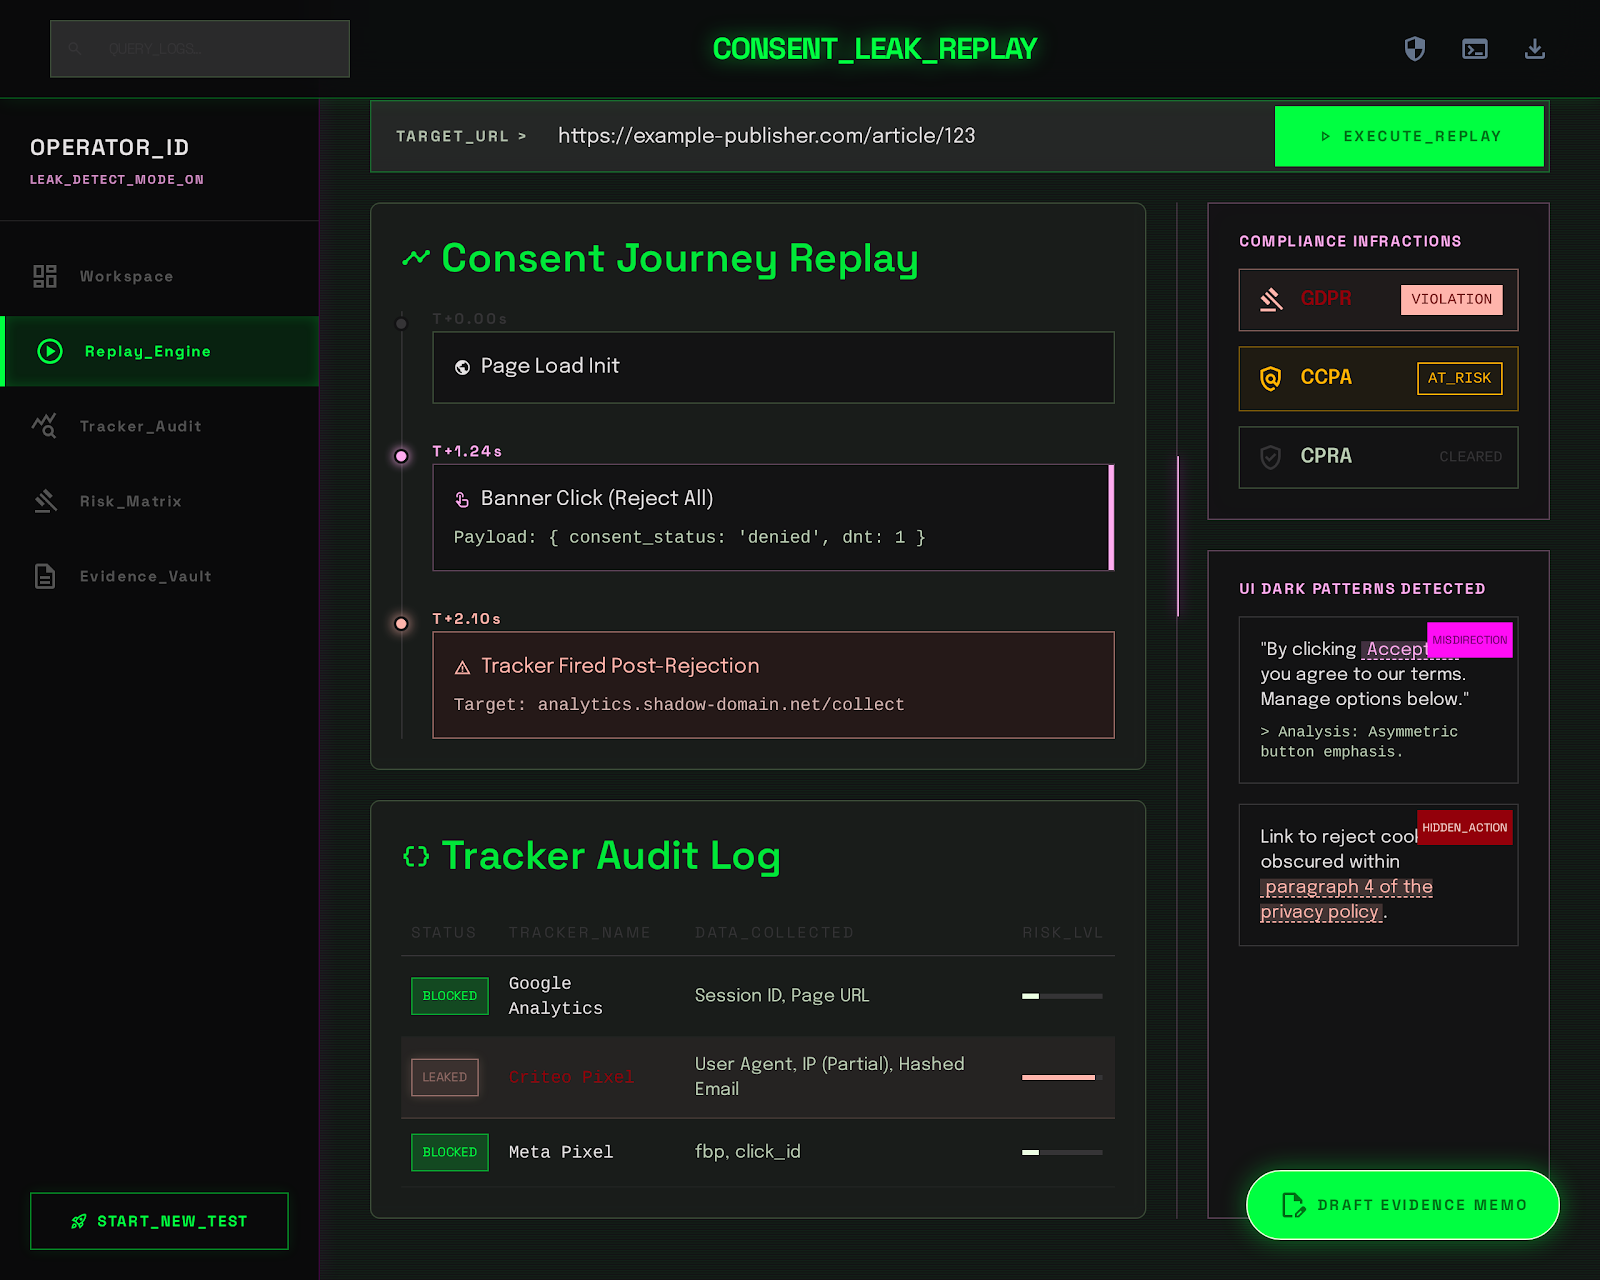Open the Workspace section
This screenshot has width=1600, height=1280.
tap(126, 276)
